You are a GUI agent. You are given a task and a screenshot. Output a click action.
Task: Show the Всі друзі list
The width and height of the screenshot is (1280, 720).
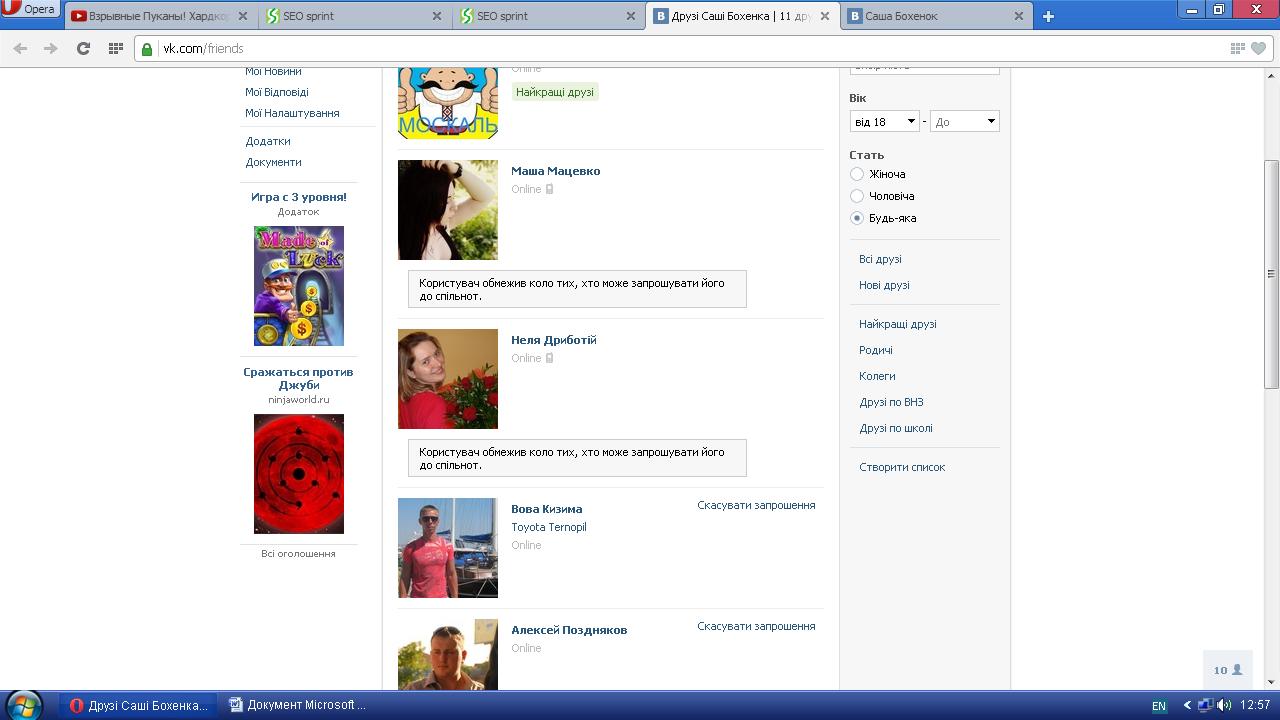pyautogui.click(x=880, y=259)
